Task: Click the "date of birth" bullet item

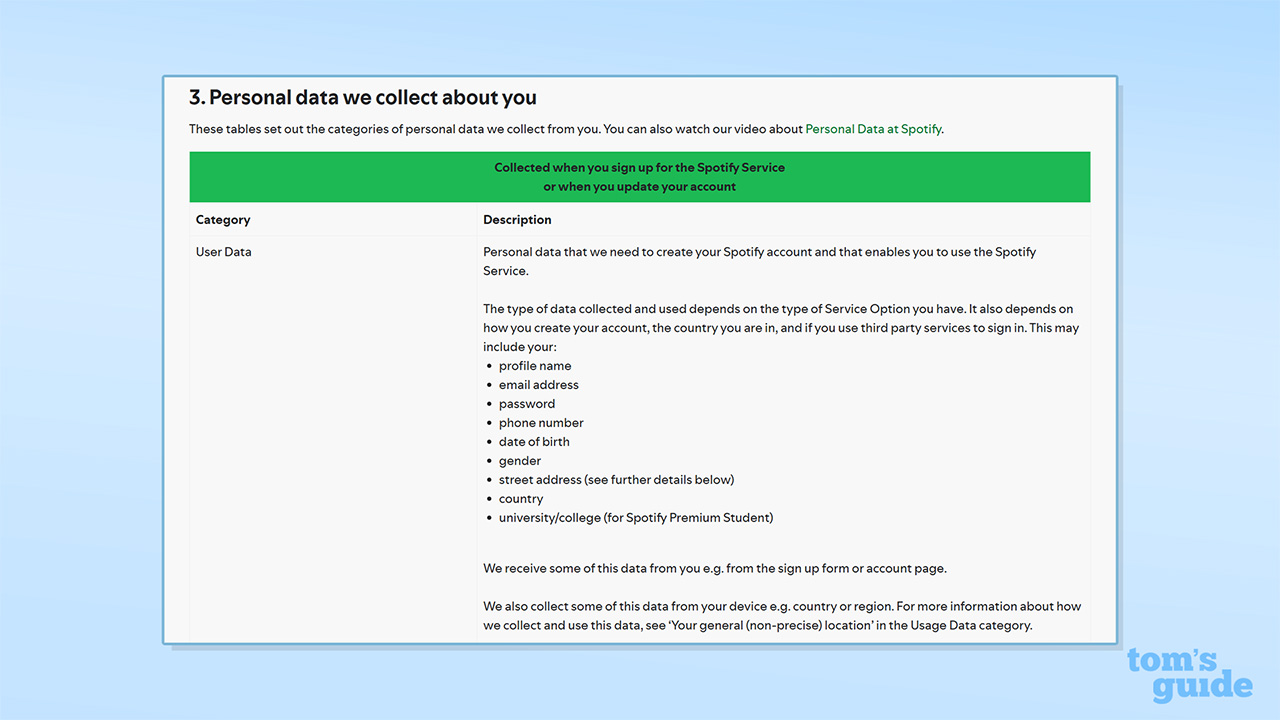Action: point(534,442)
